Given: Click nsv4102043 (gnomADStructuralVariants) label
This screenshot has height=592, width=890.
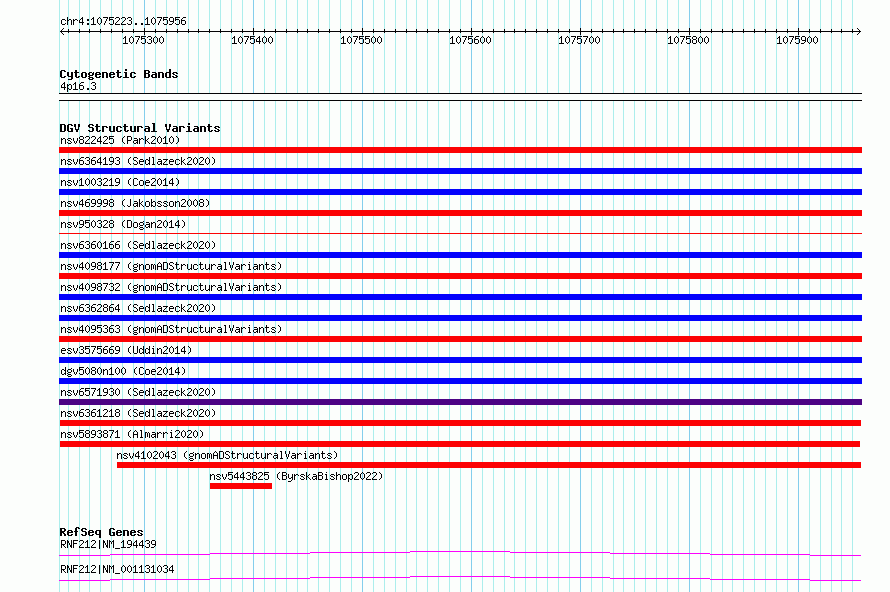Looking at the screenshot, I should click(227, 455).
